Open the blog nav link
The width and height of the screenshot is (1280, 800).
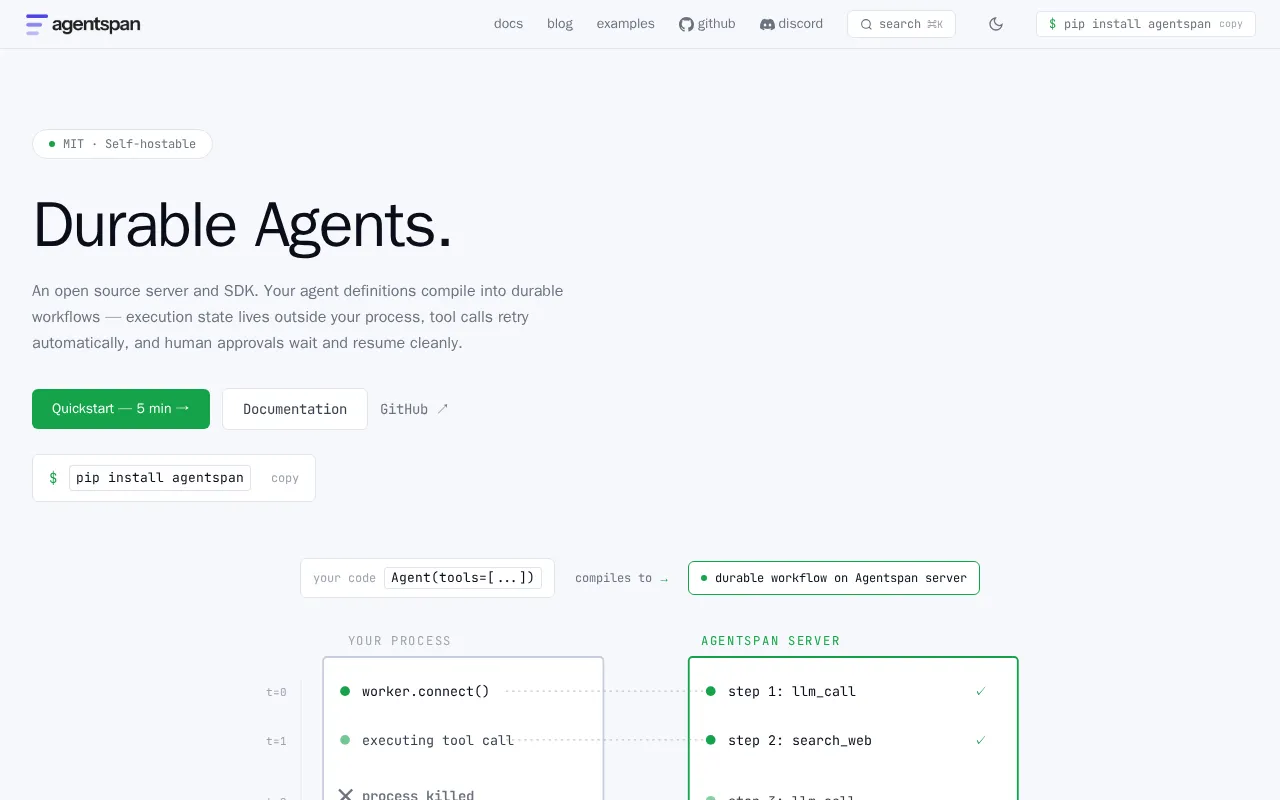coord(560,24)
